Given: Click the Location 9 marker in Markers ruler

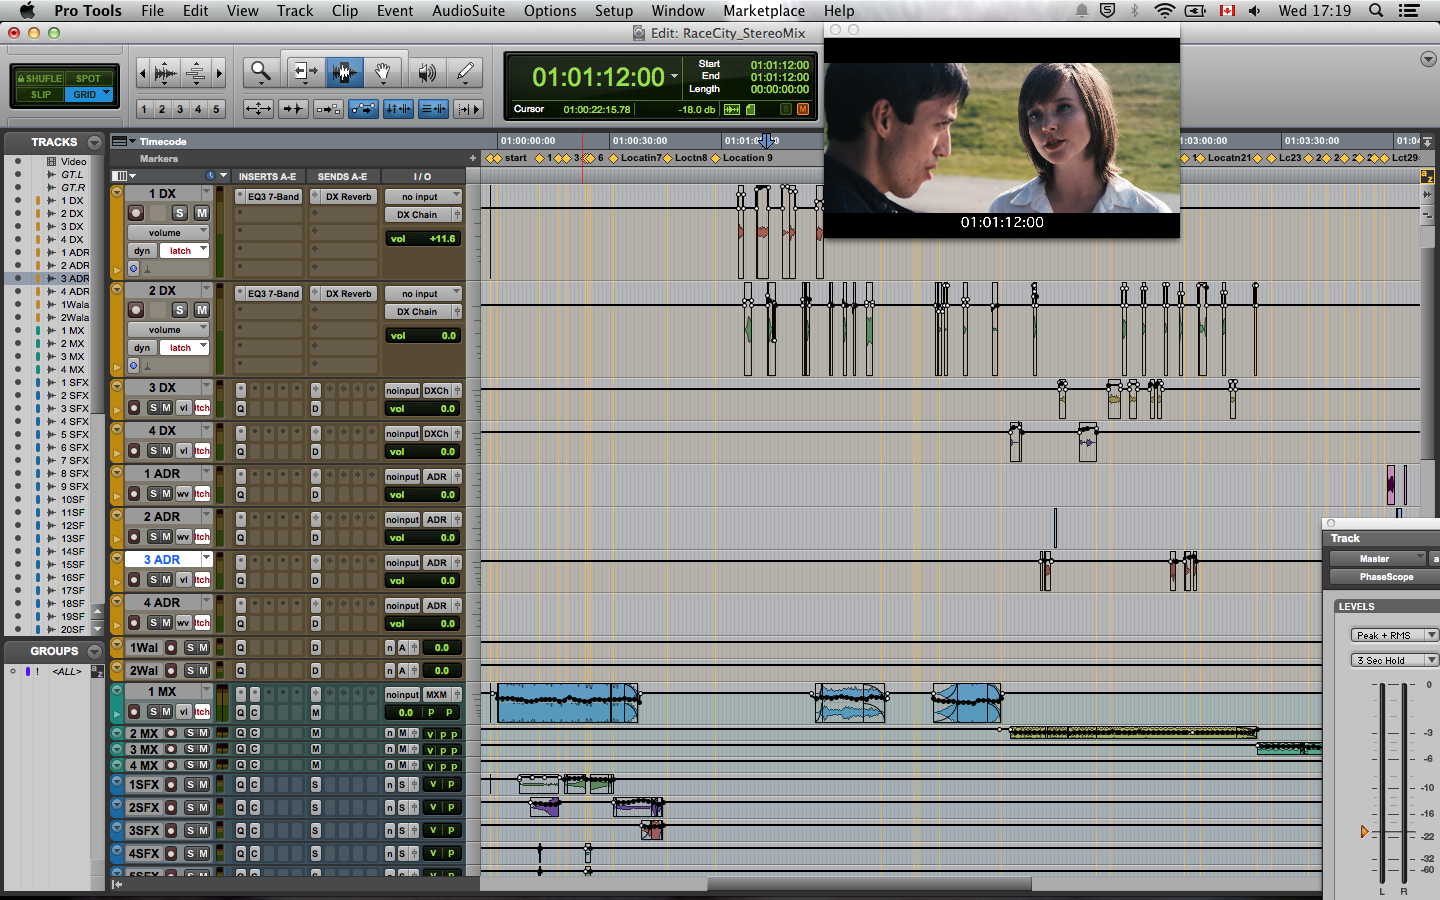Looking at the screenshot, I should click(x=746, y=158).
